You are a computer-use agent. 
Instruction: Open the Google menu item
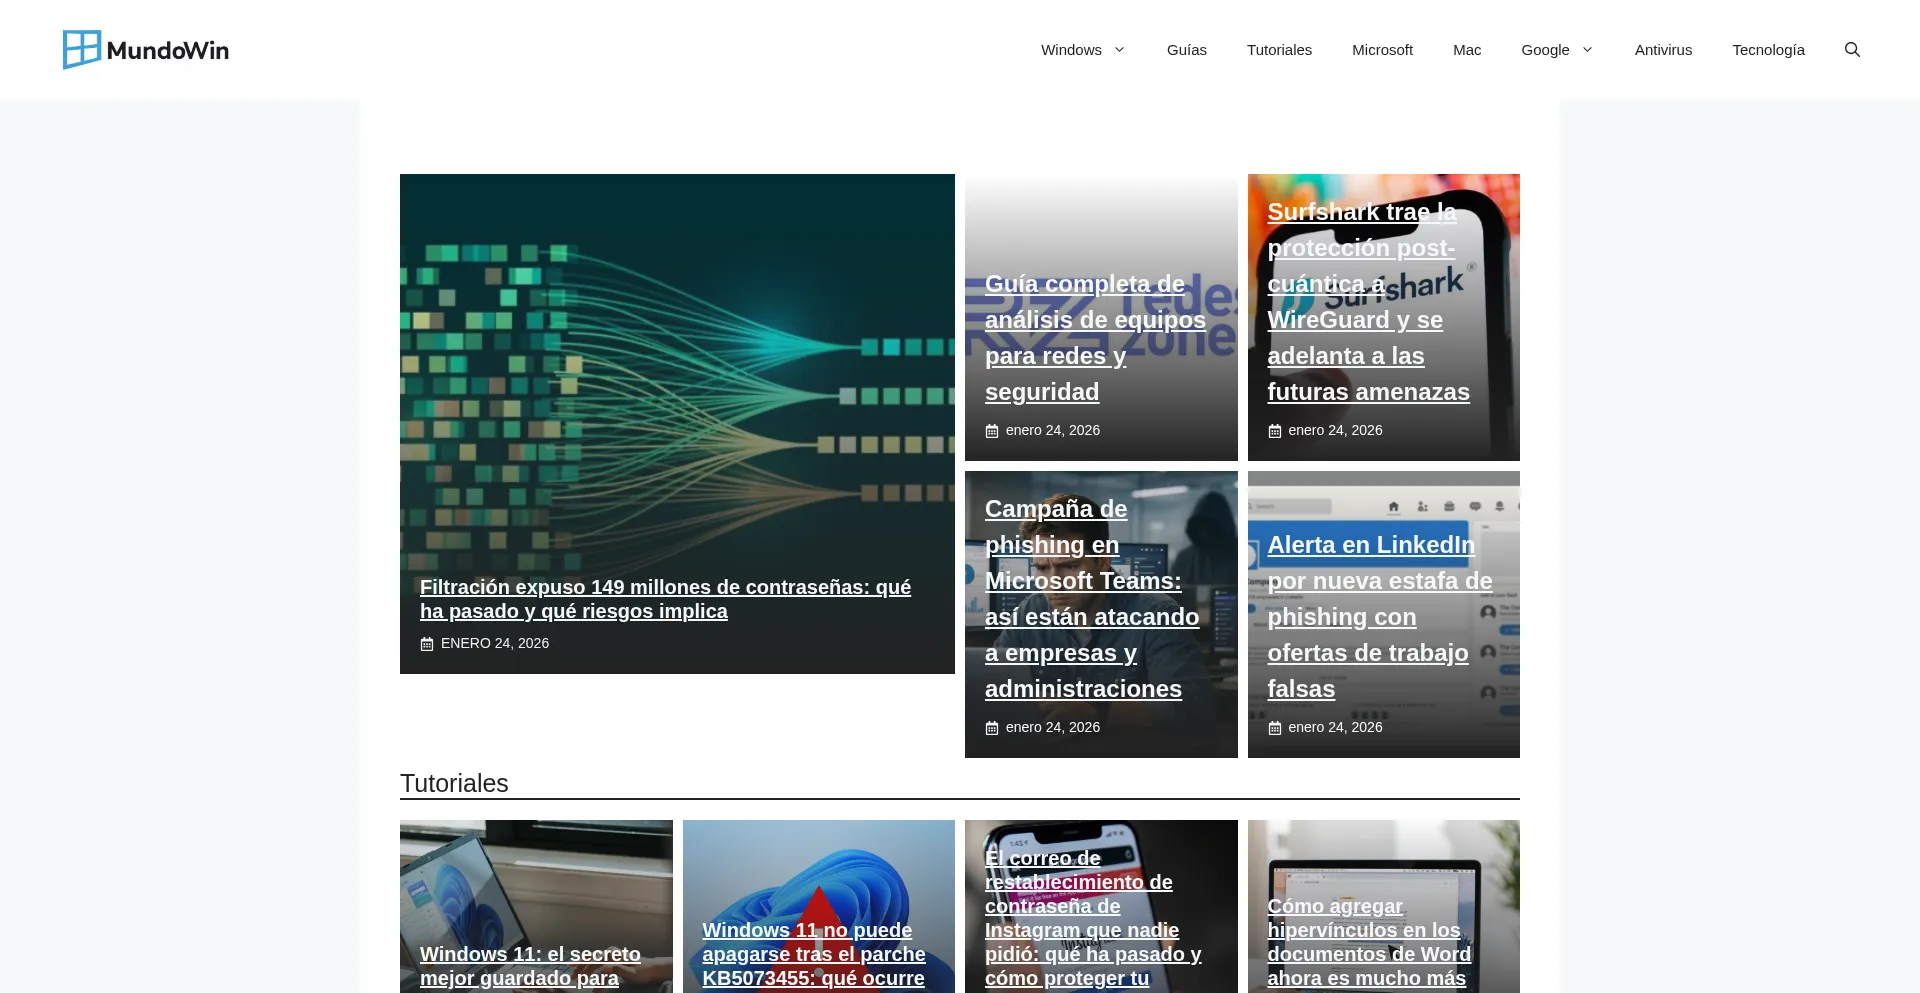[1545, 50]
